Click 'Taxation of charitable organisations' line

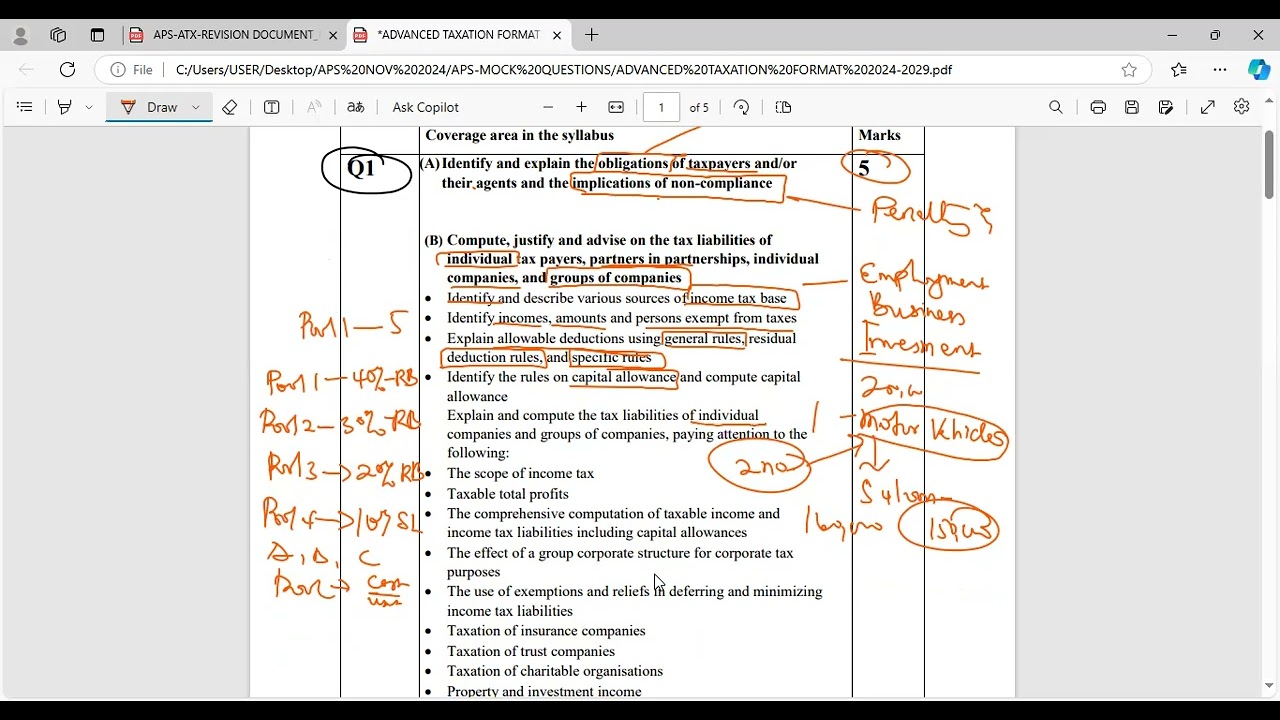point(555,671)
